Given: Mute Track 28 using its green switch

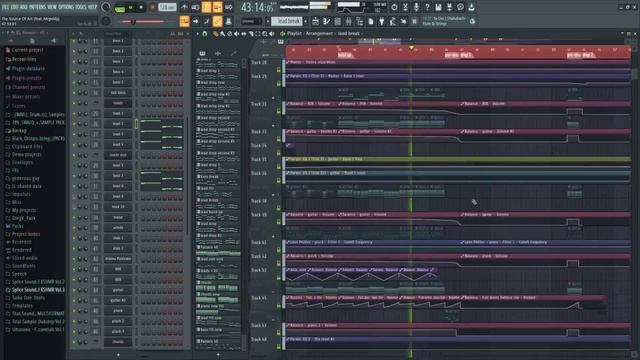Looking at the screenshot, I should (279, 69).
